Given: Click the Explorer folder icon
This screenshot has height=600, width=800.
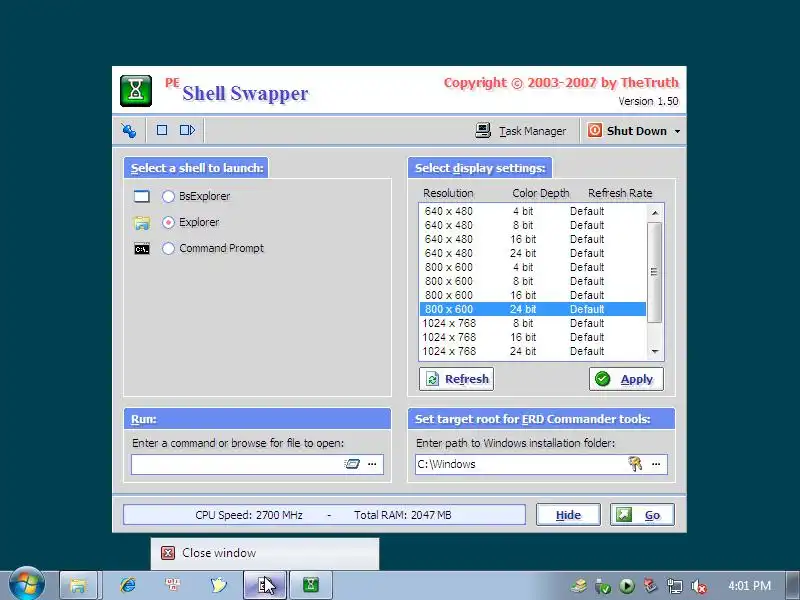Looking at the screenshot, I should [142, 223].
